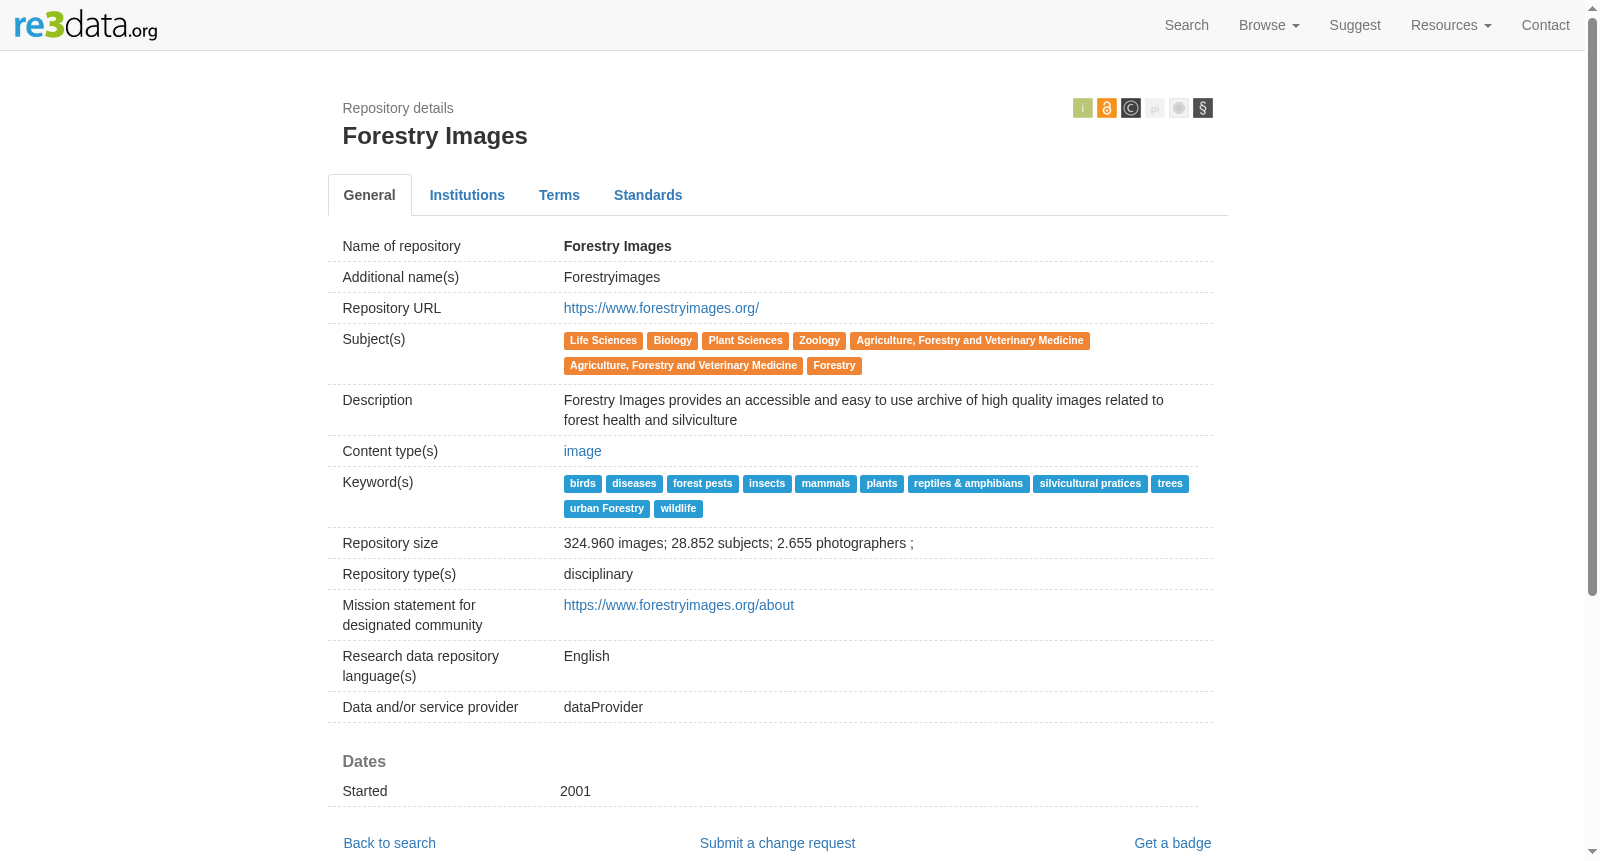Click the 'mammals' keyword tag
1600x861 pixels.
(x=826, y=484)
